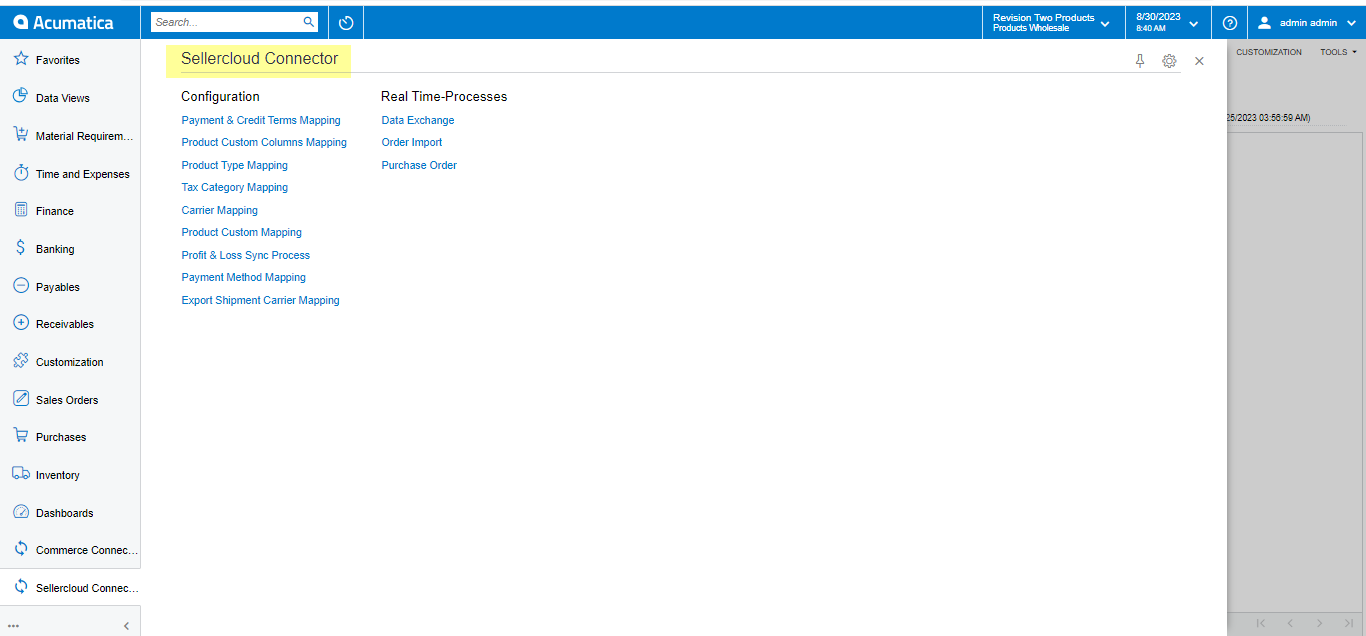The image size is (1366, 636).
Task: Click the Acumatica logo
Action: click(63, 22)
